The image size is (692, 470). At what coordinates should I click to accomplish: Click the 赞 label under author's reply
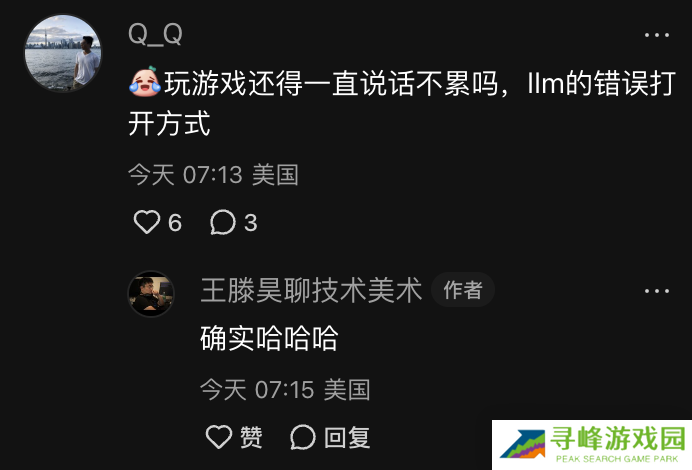click(251, 437)
